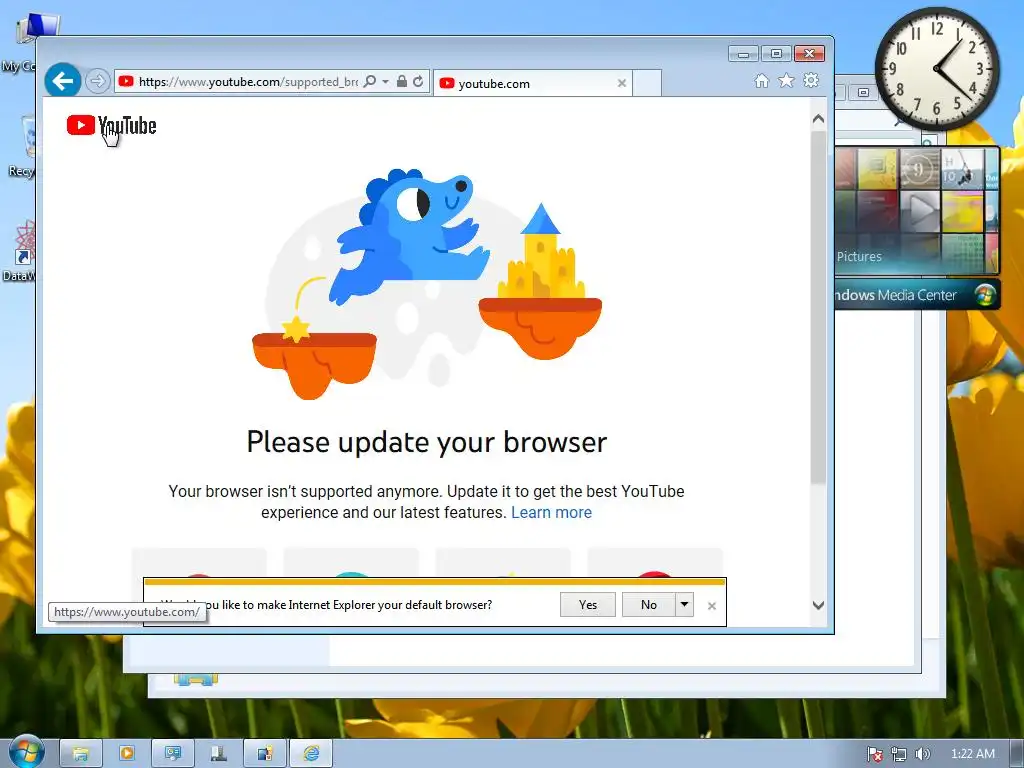Click the scroll up arrow
1024x768 pixels.
click(x=818, y=120)
